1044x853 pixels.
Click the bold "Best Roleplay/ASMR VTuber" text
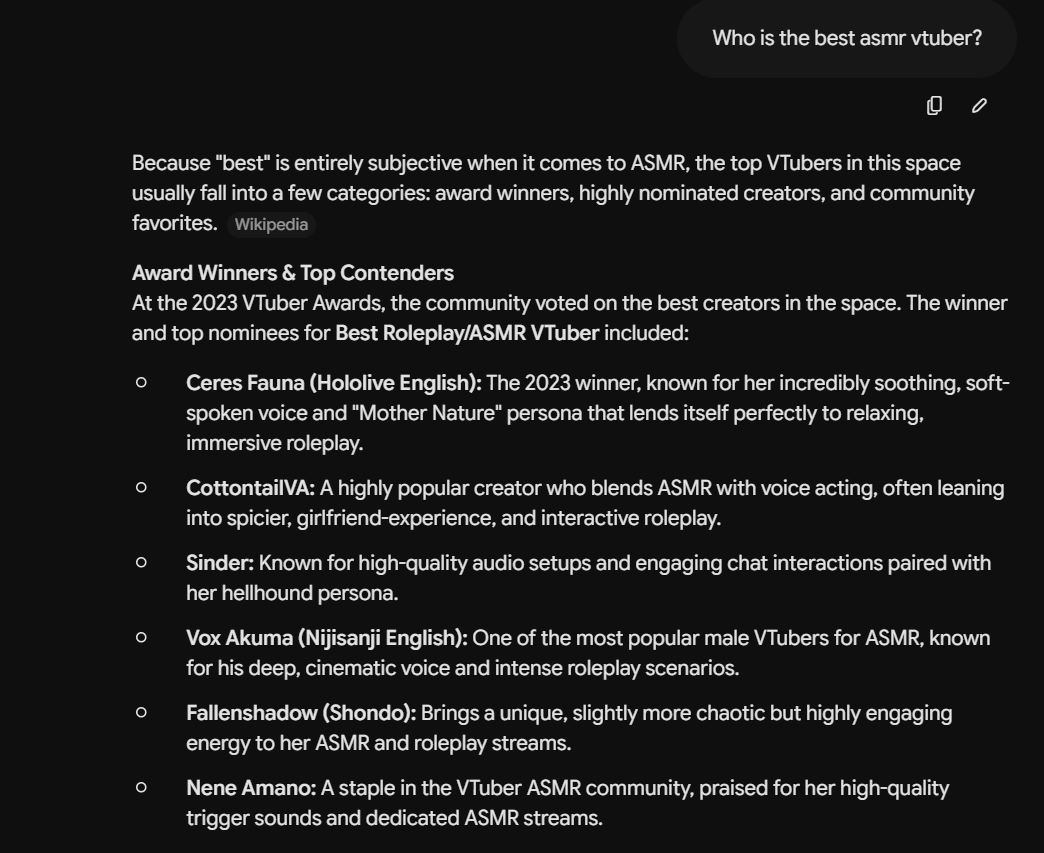click(x=467, y=333)
